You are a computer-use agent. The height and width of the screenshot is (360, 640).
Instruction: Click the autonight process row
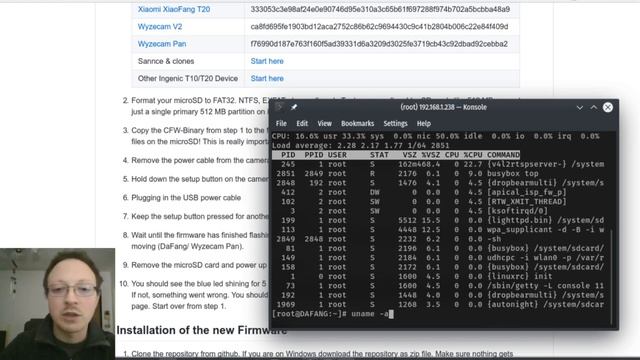tap(438, 304)
